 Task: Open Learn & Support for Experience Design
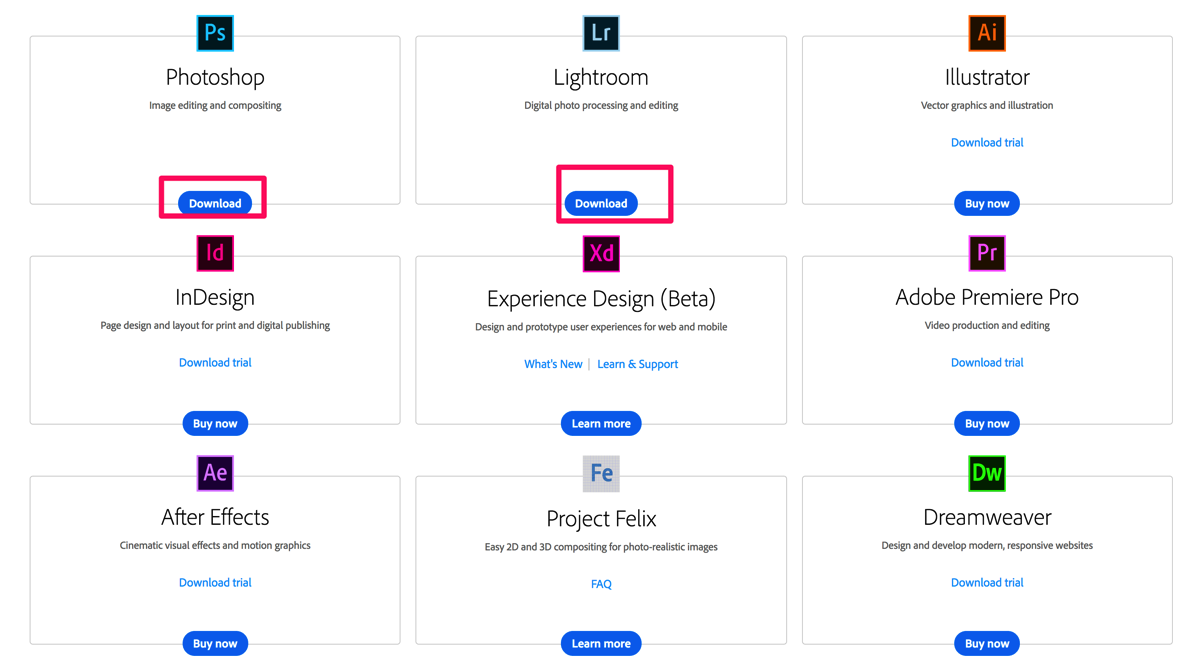coord(638,364)
